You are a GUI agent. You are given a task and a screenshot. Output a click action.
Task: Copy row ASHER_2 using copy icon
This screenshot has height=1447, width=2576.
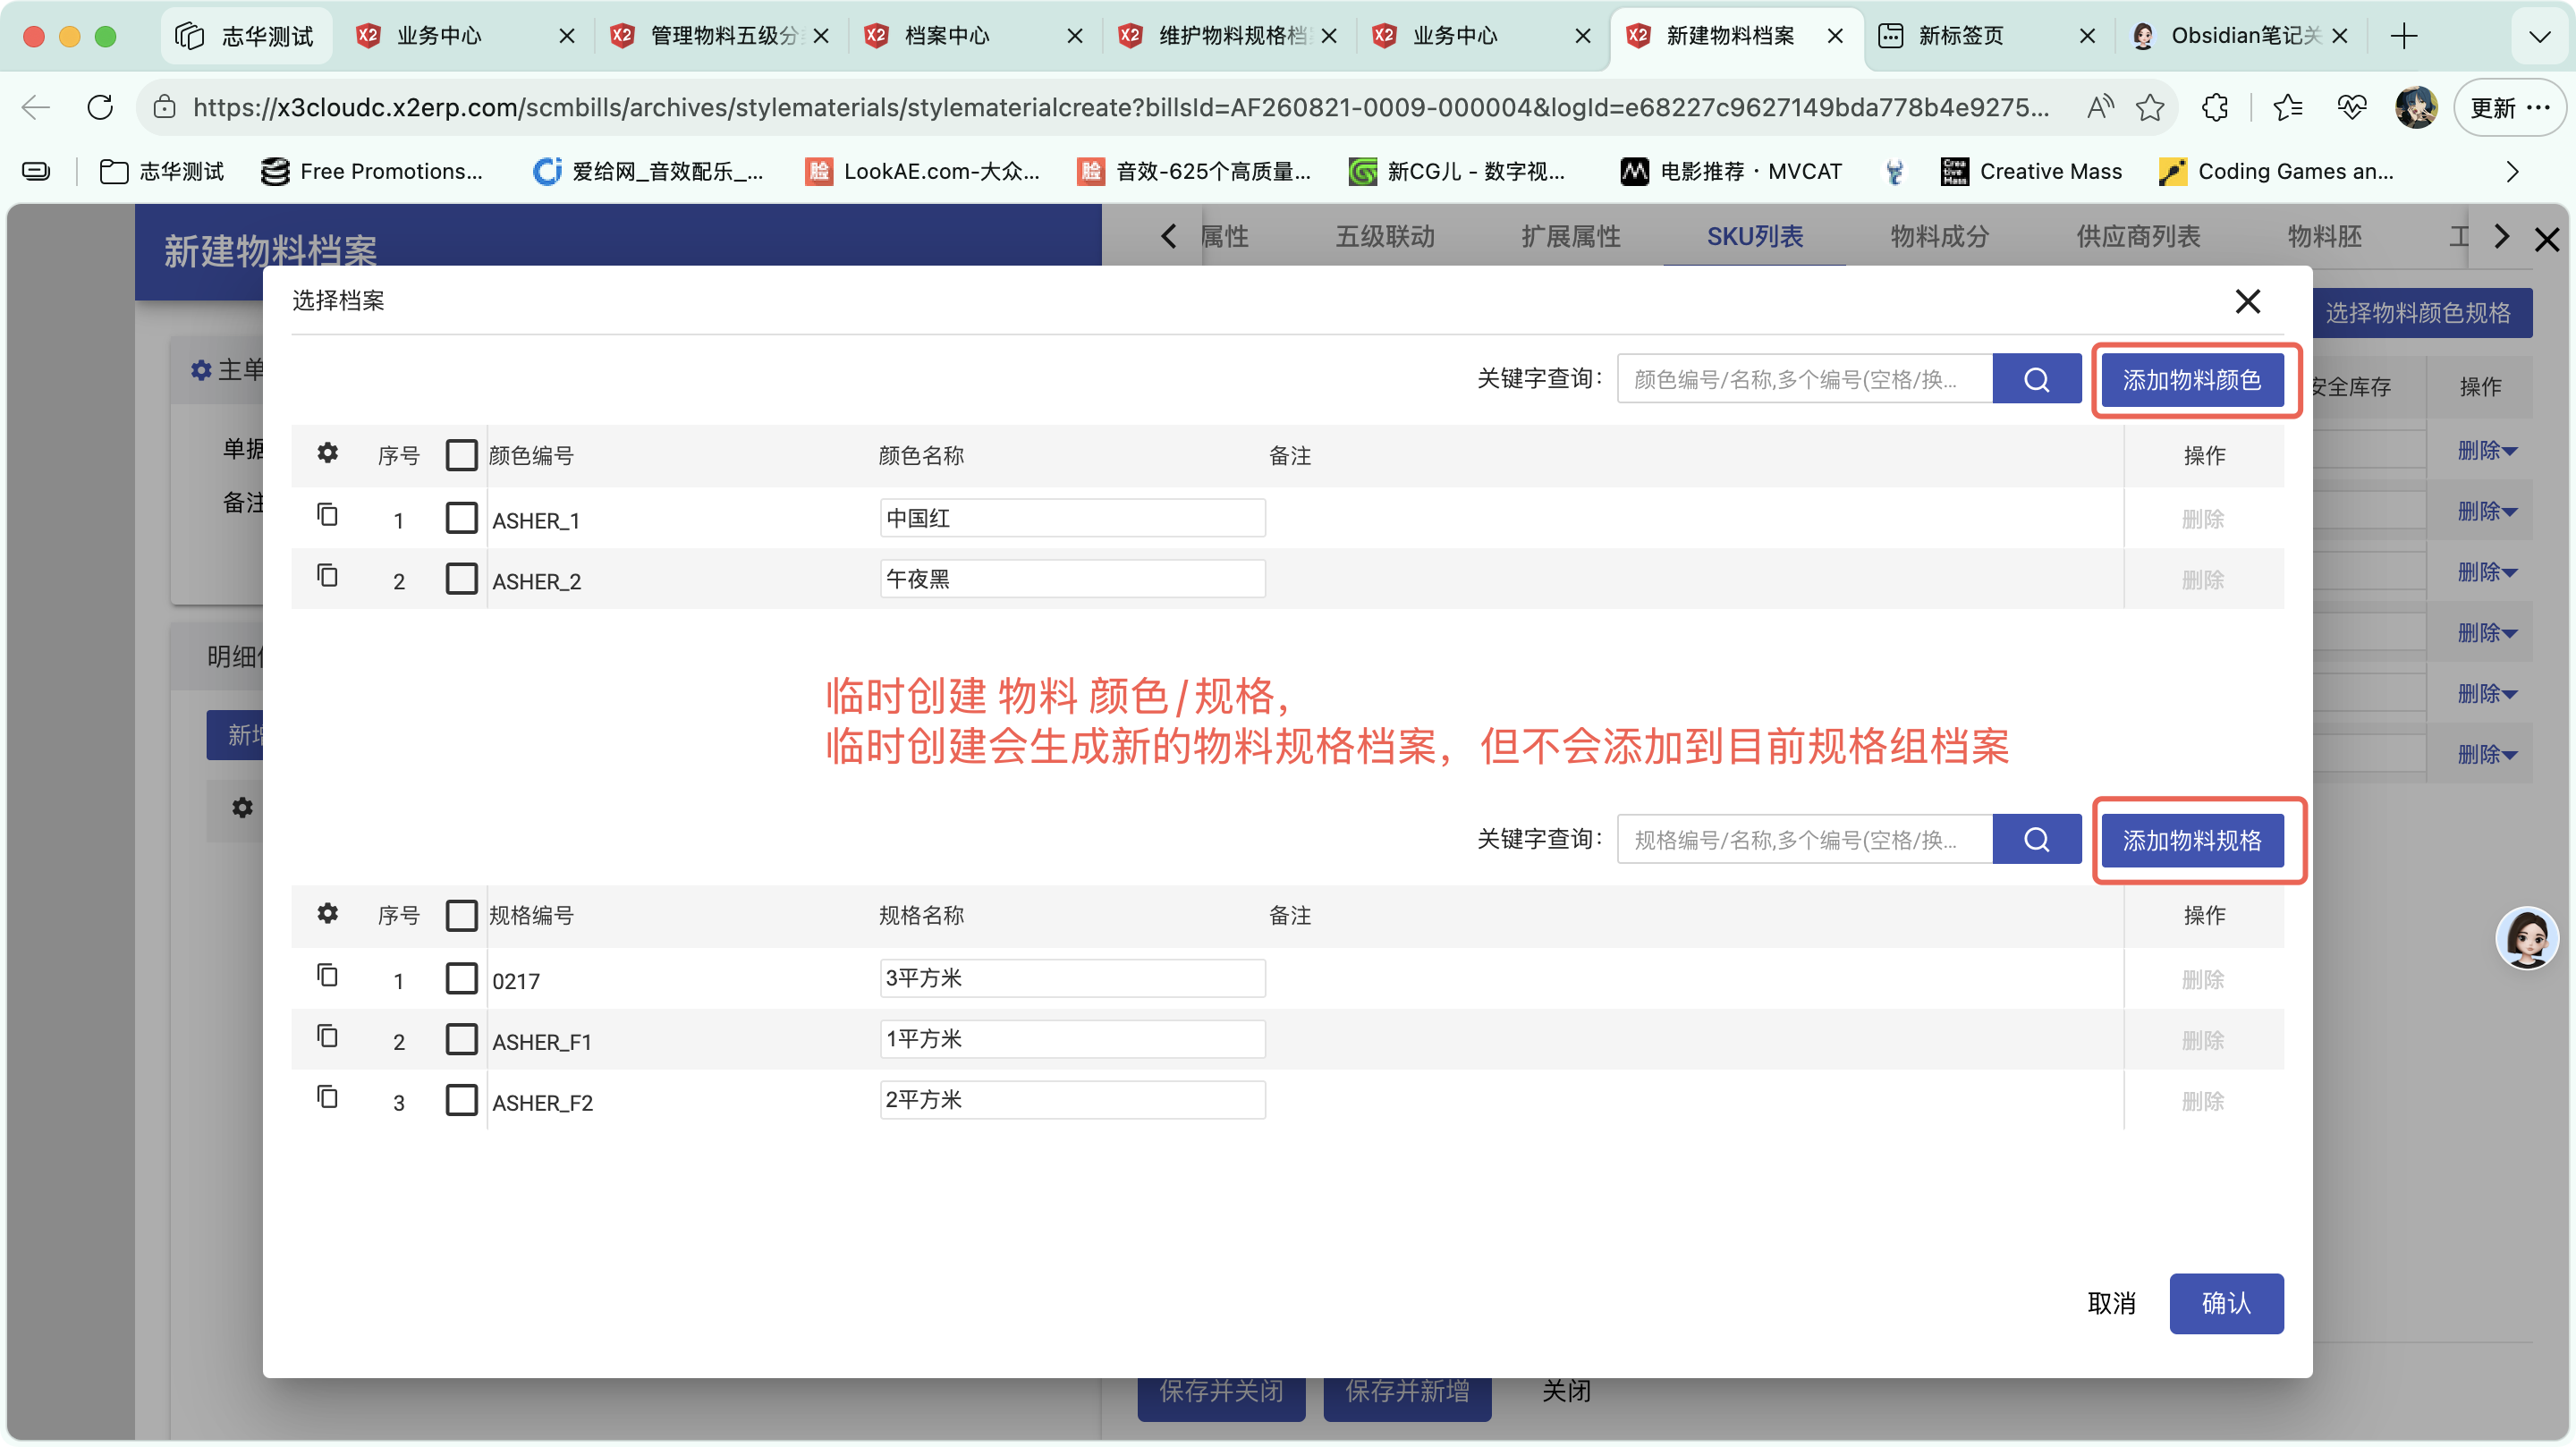click(327, 576)
